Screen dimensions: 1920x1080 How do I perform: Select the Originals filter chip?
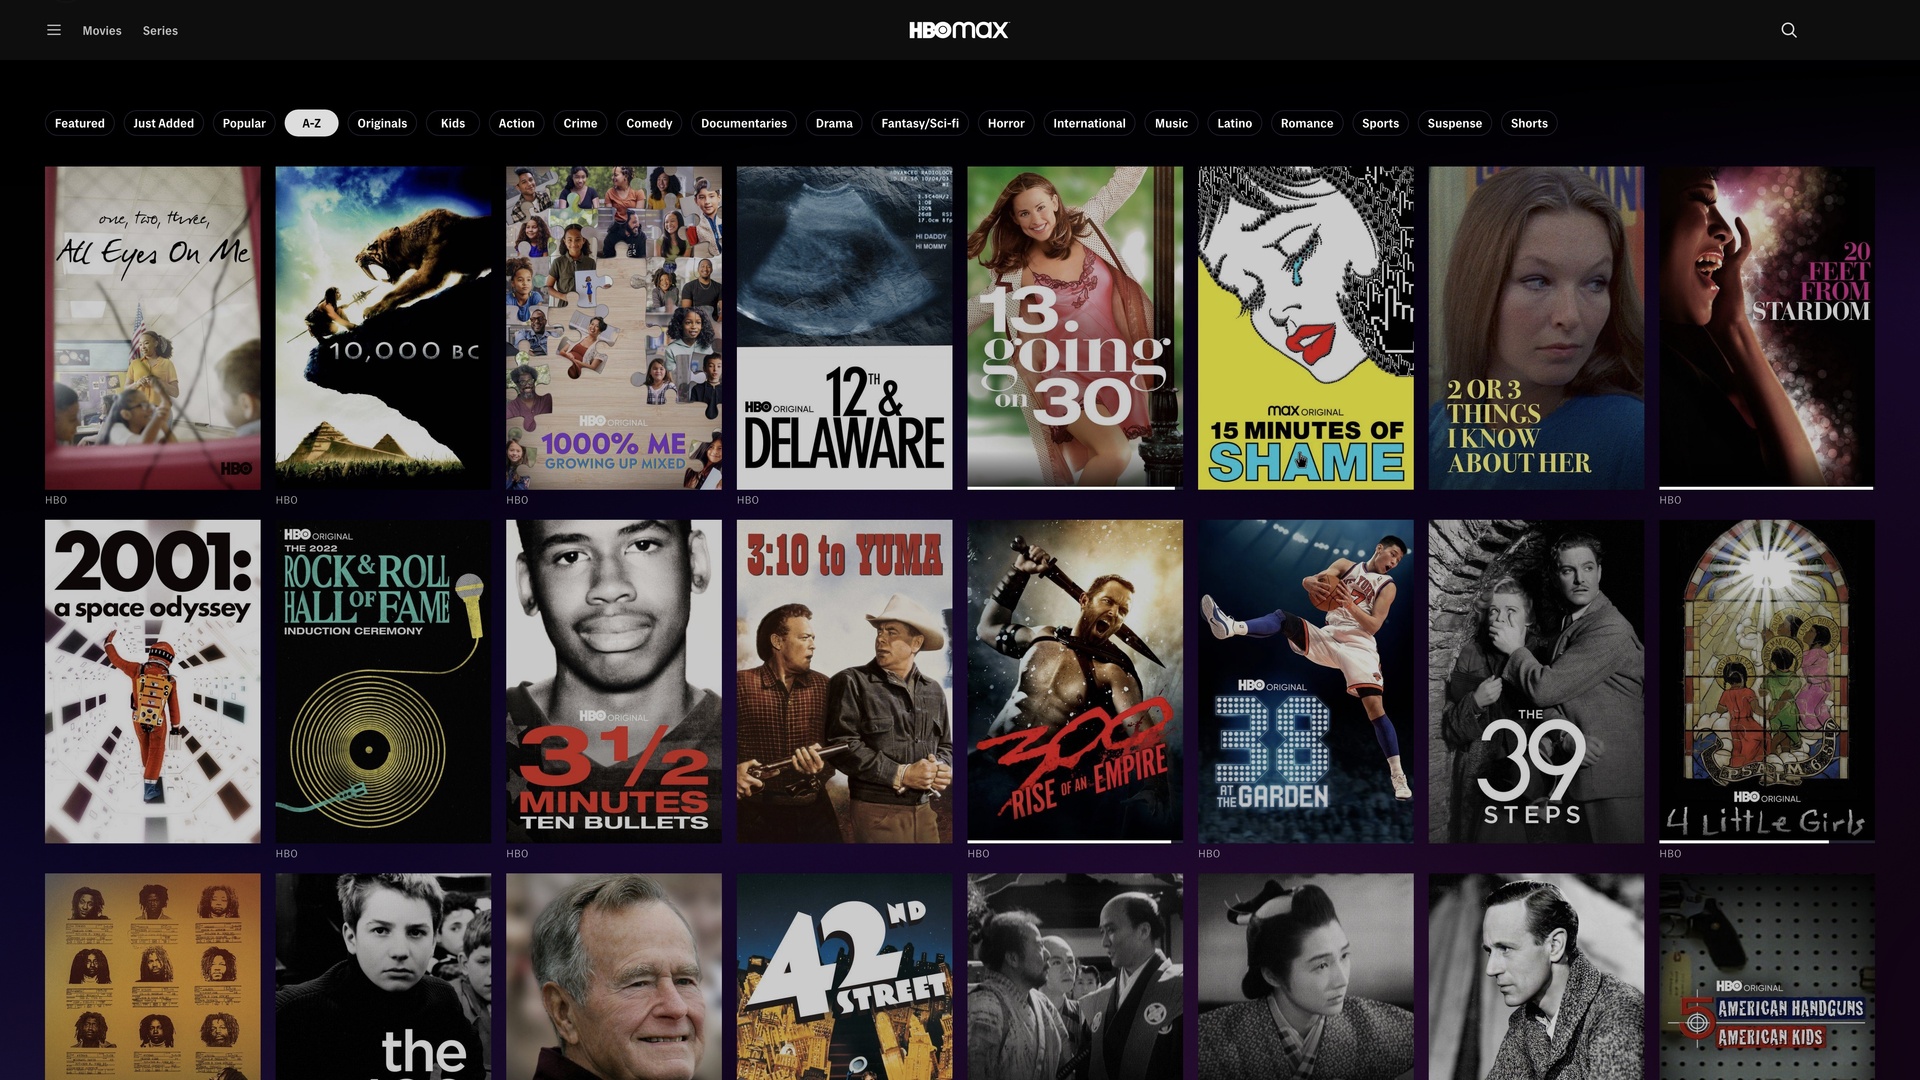pyautogui.click(x=382, y=123)
